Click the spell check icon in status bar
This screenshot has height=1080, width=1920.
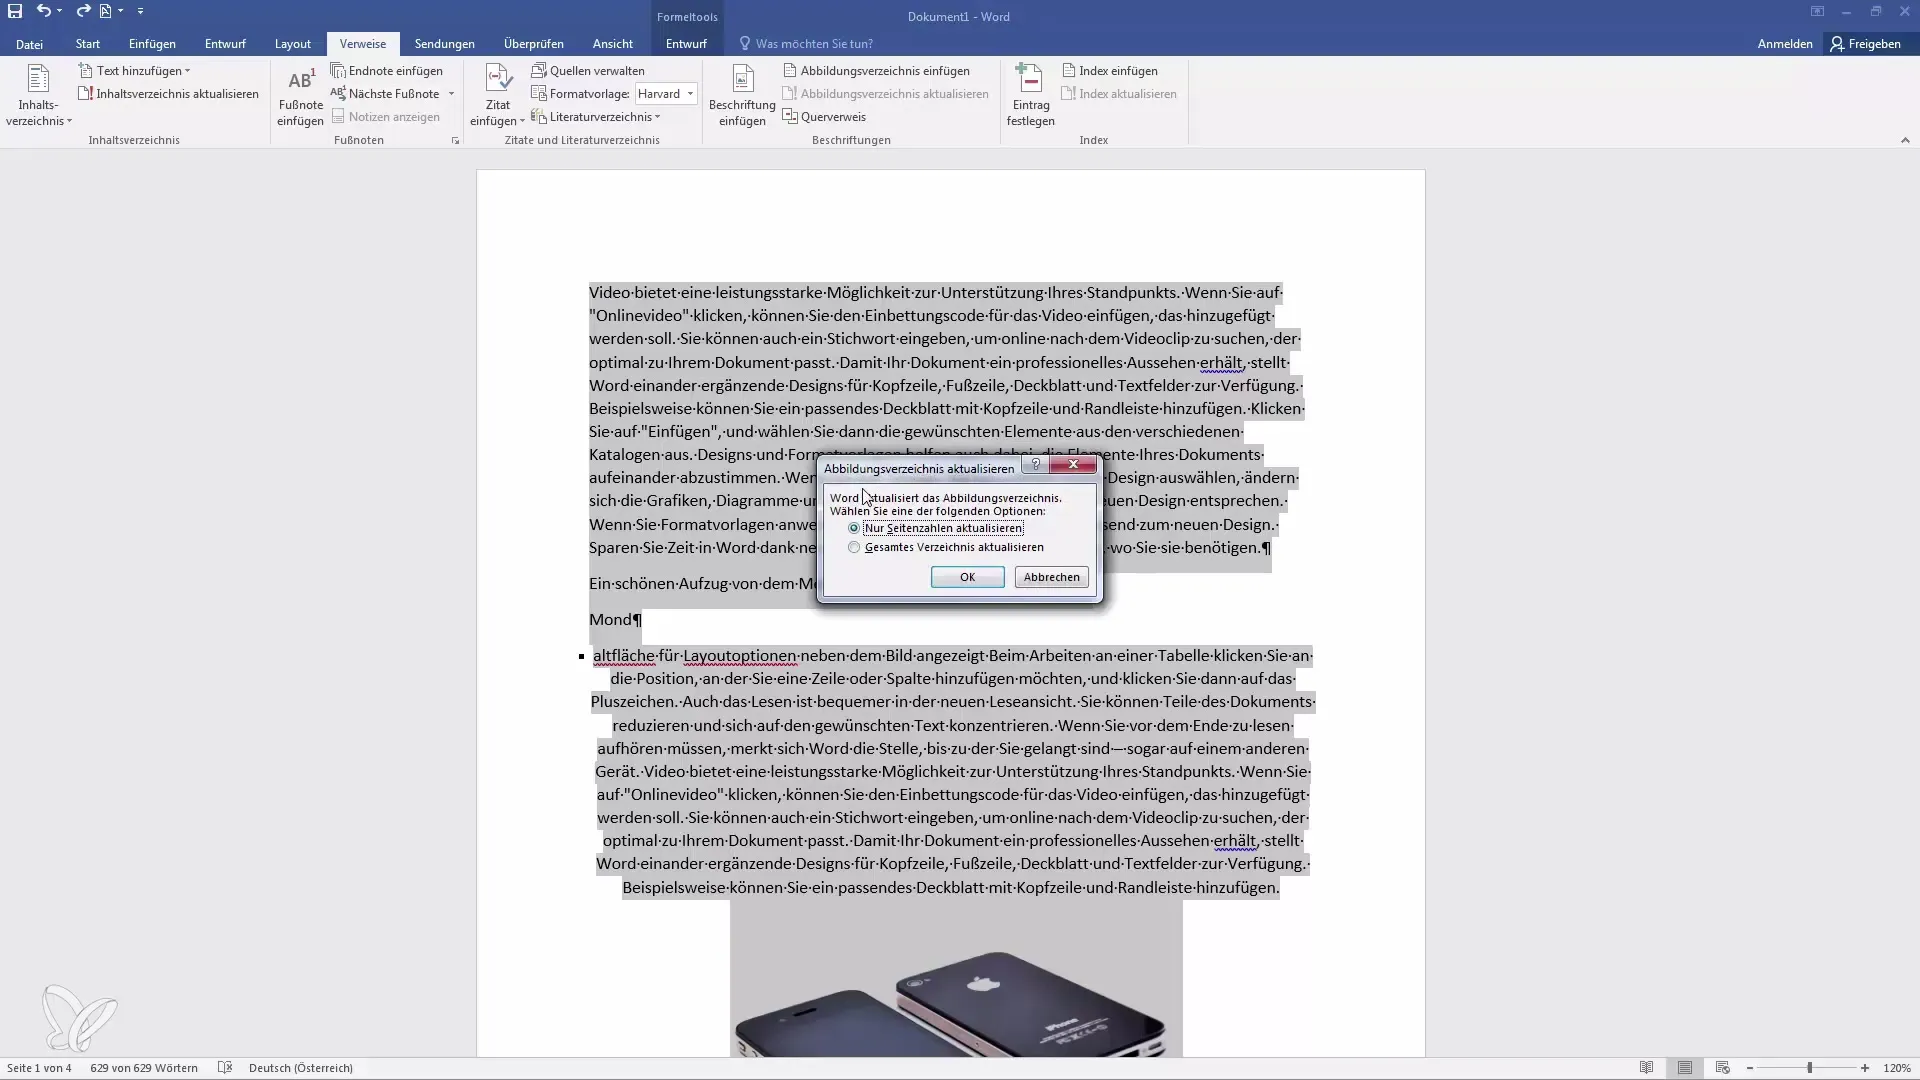(x=225, y=1068)
